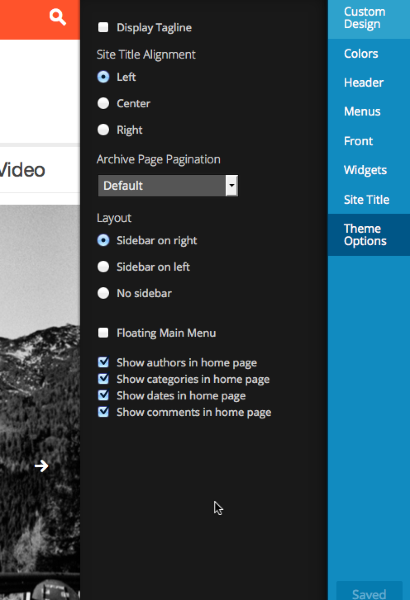Uncheck Show dates in home page
The image size is (410, 600).
coord(103,395)
